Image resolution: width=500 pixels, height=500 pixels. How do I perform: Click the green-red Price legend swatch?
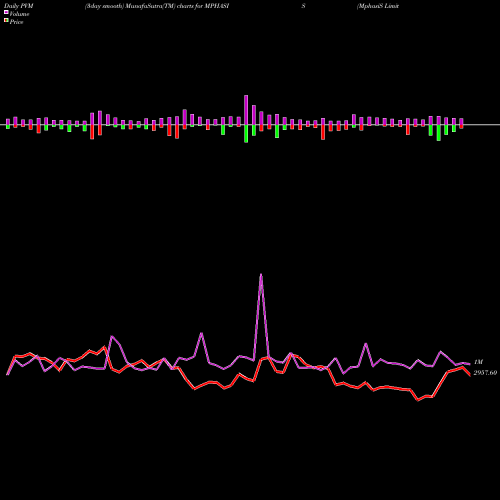pos(6,21)
